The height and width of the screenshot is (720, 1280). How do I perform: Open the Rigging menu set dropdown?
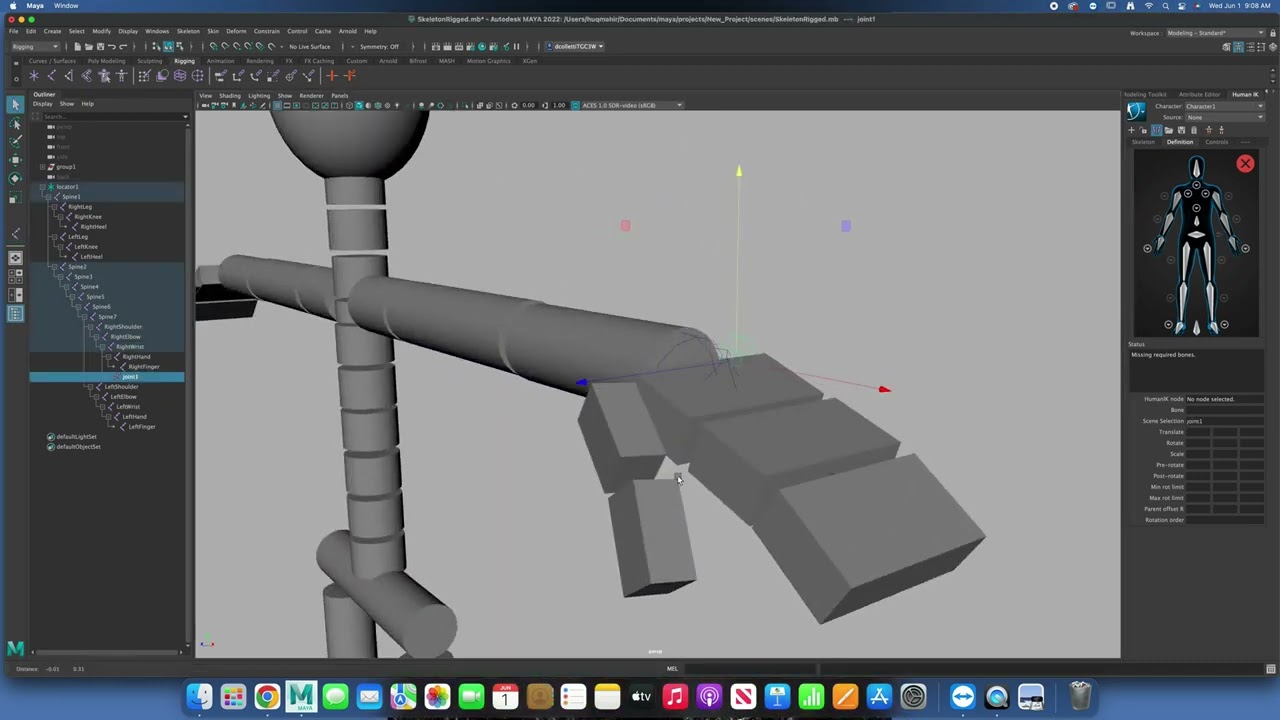click(x=35, y=46)
